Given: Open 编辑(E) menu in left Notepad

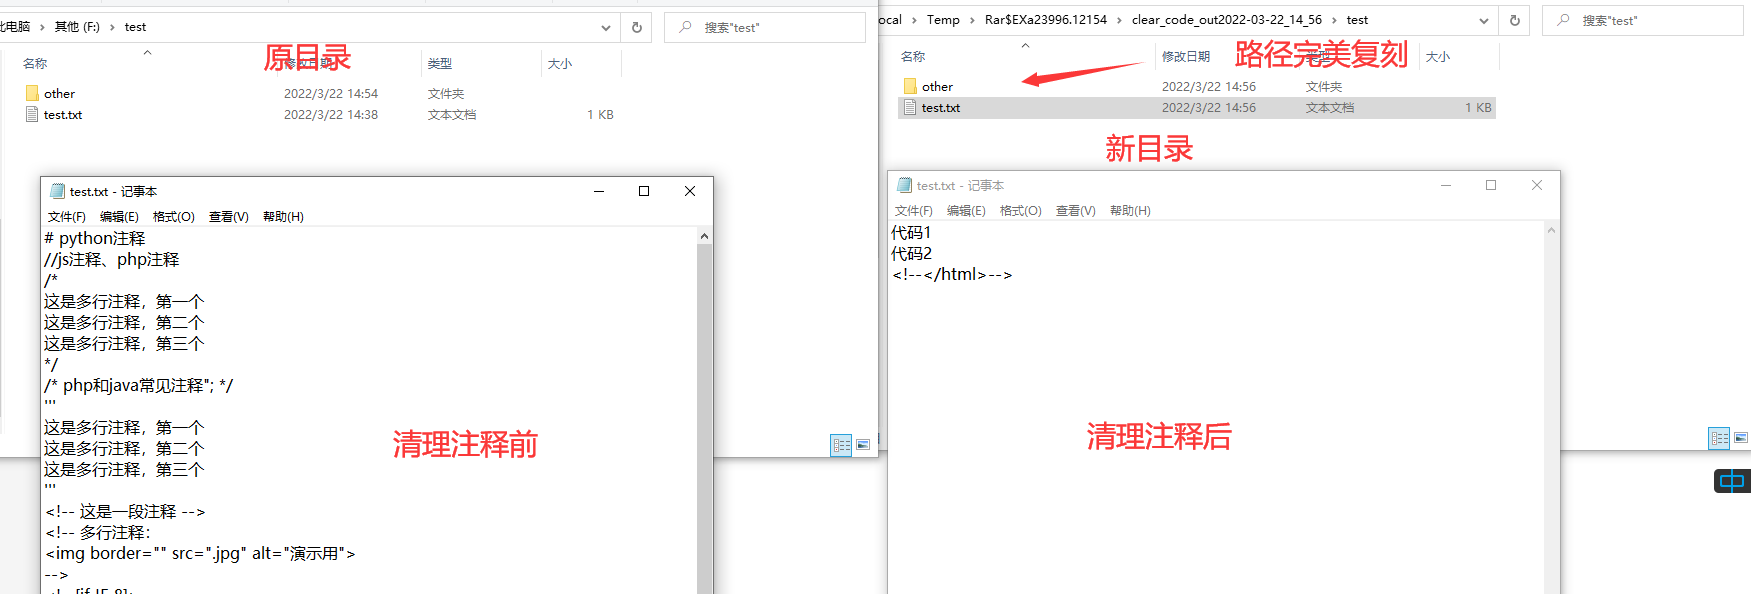Looking at the screenshot, I should 119,217.
